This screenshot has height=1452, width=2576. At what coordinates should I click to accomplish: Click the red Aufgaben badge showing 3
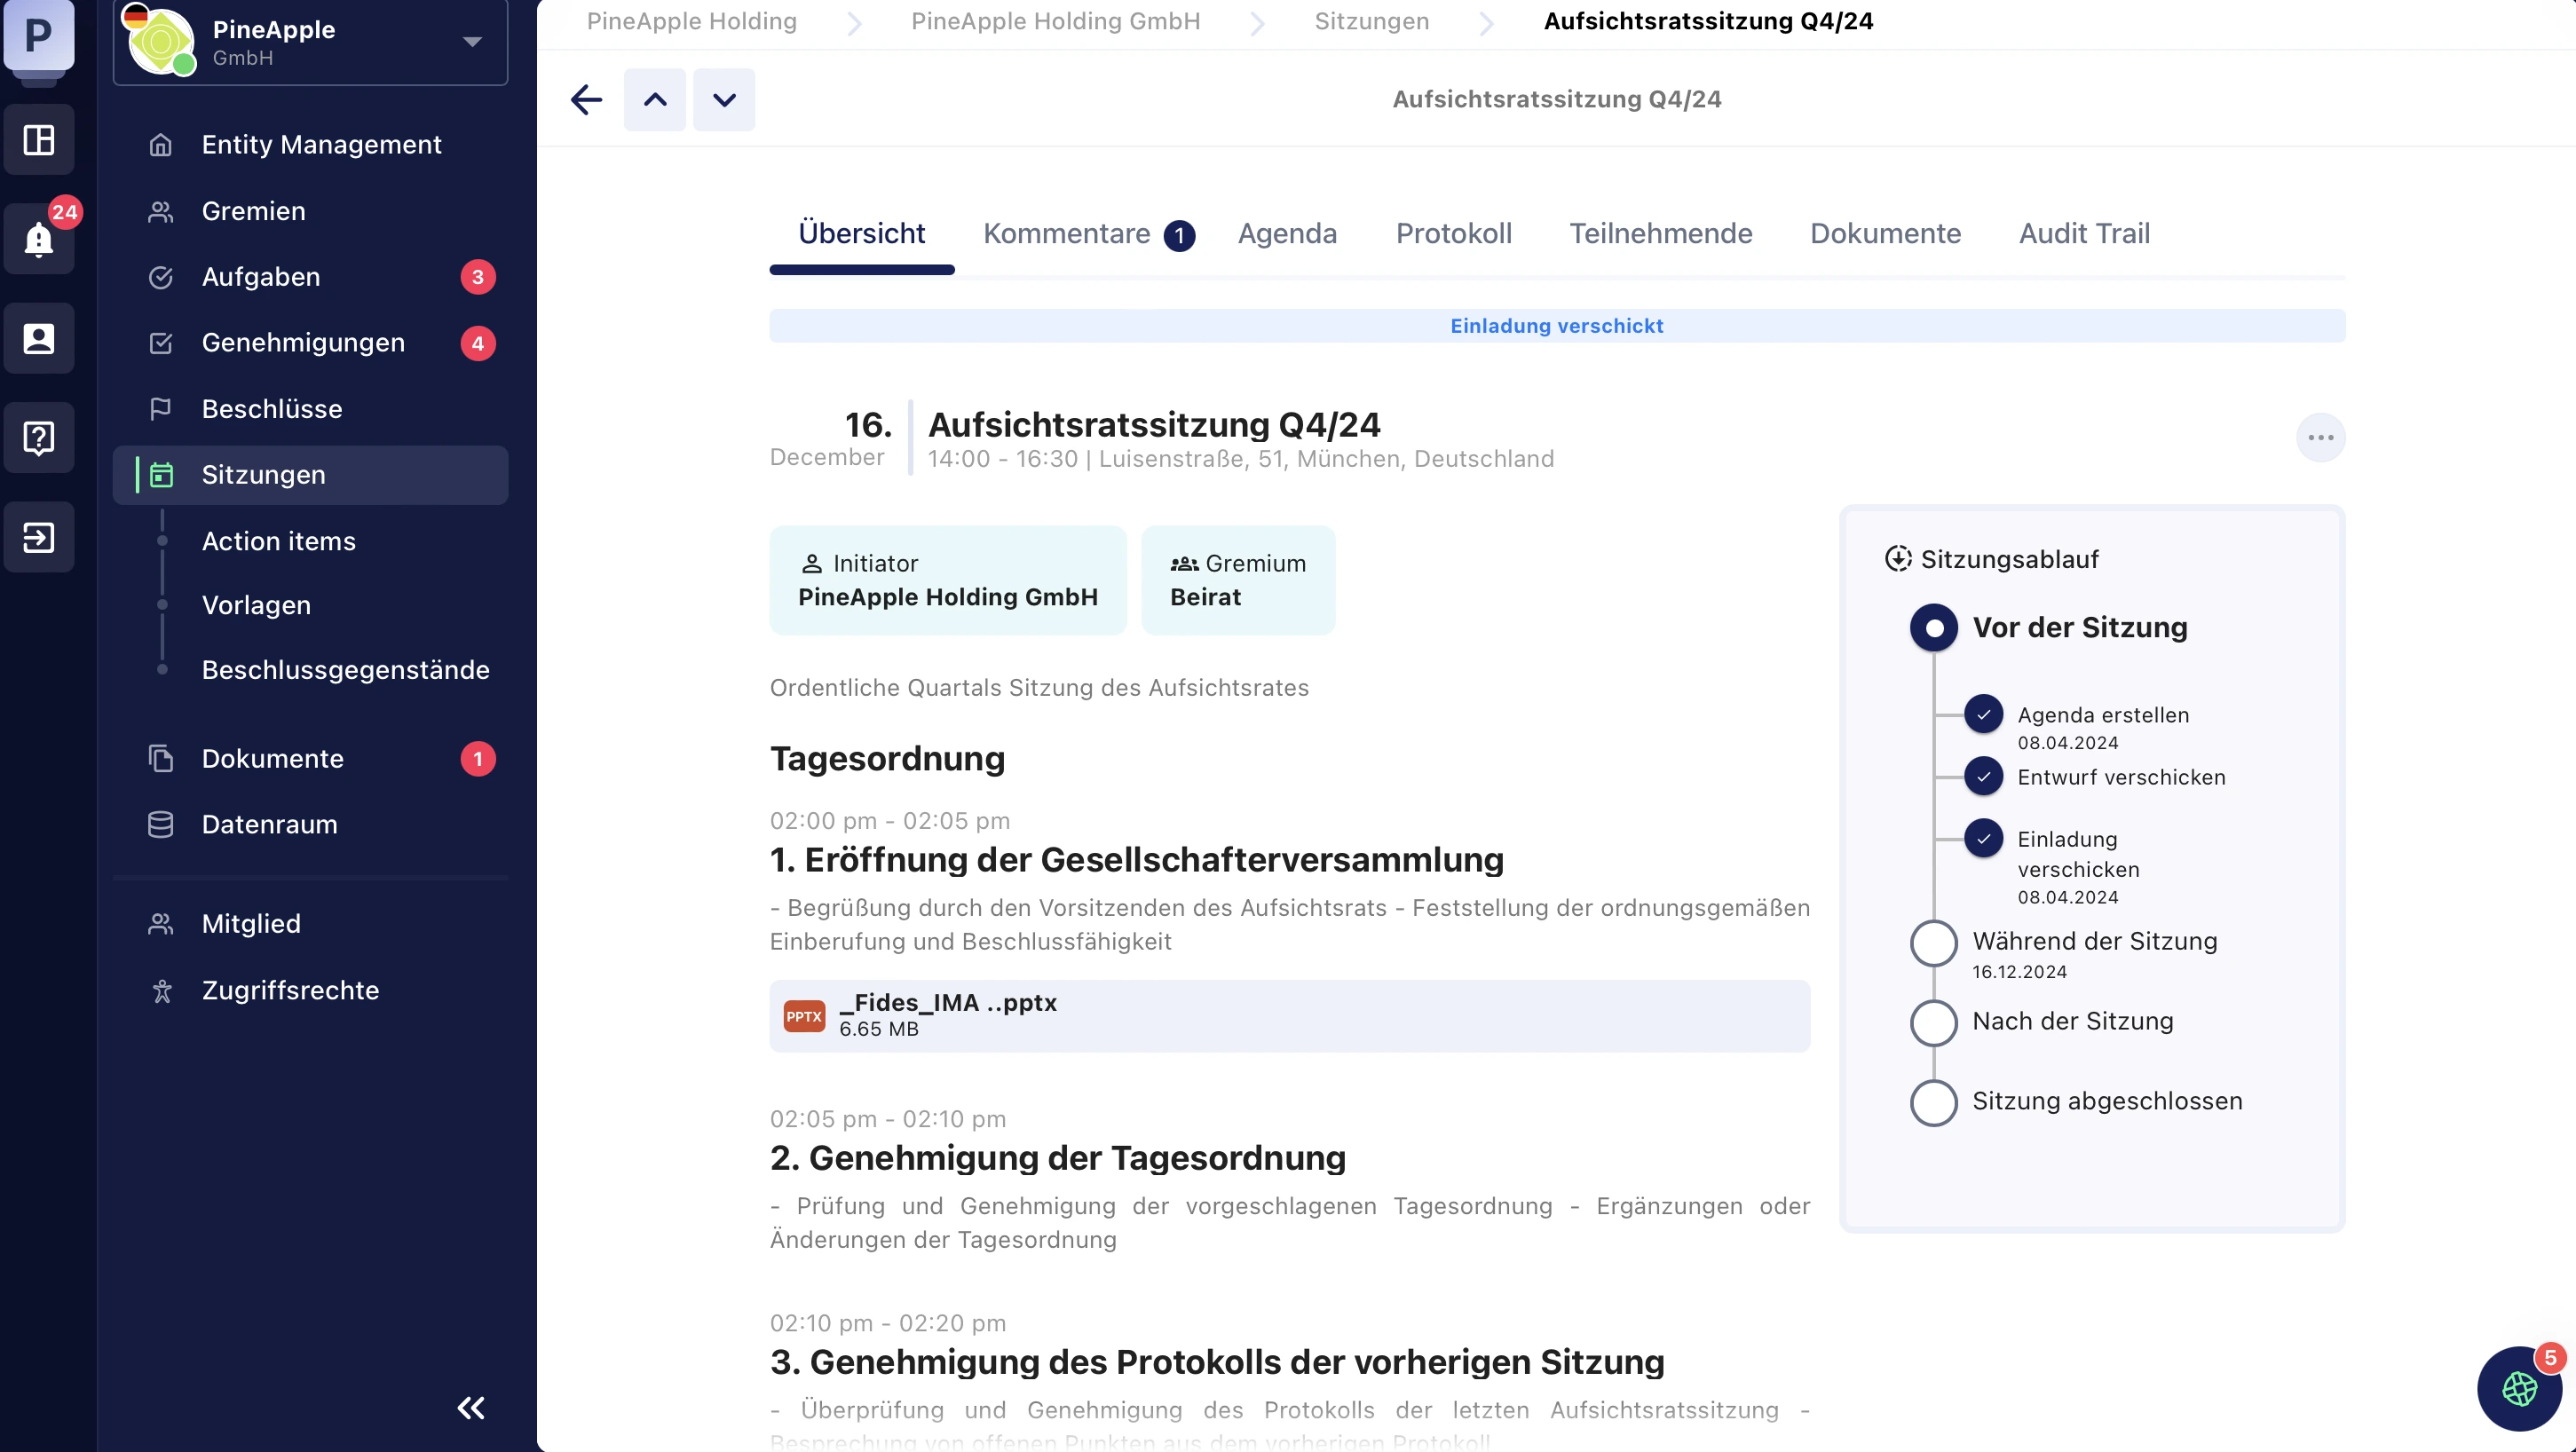pos(477,277)
